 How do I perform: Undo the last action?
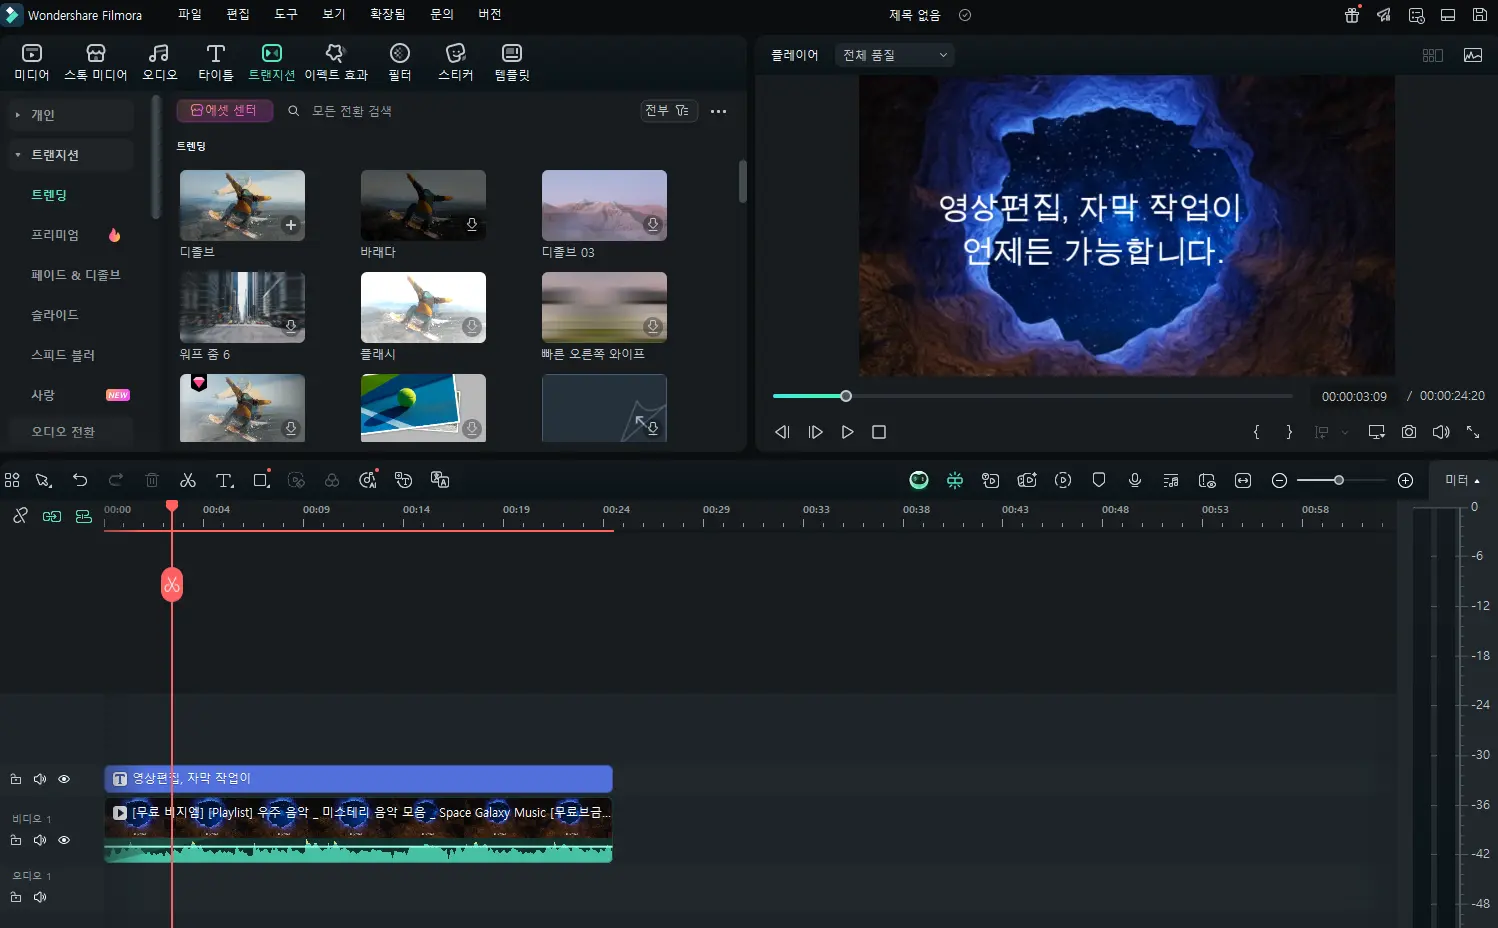point(80,481)
